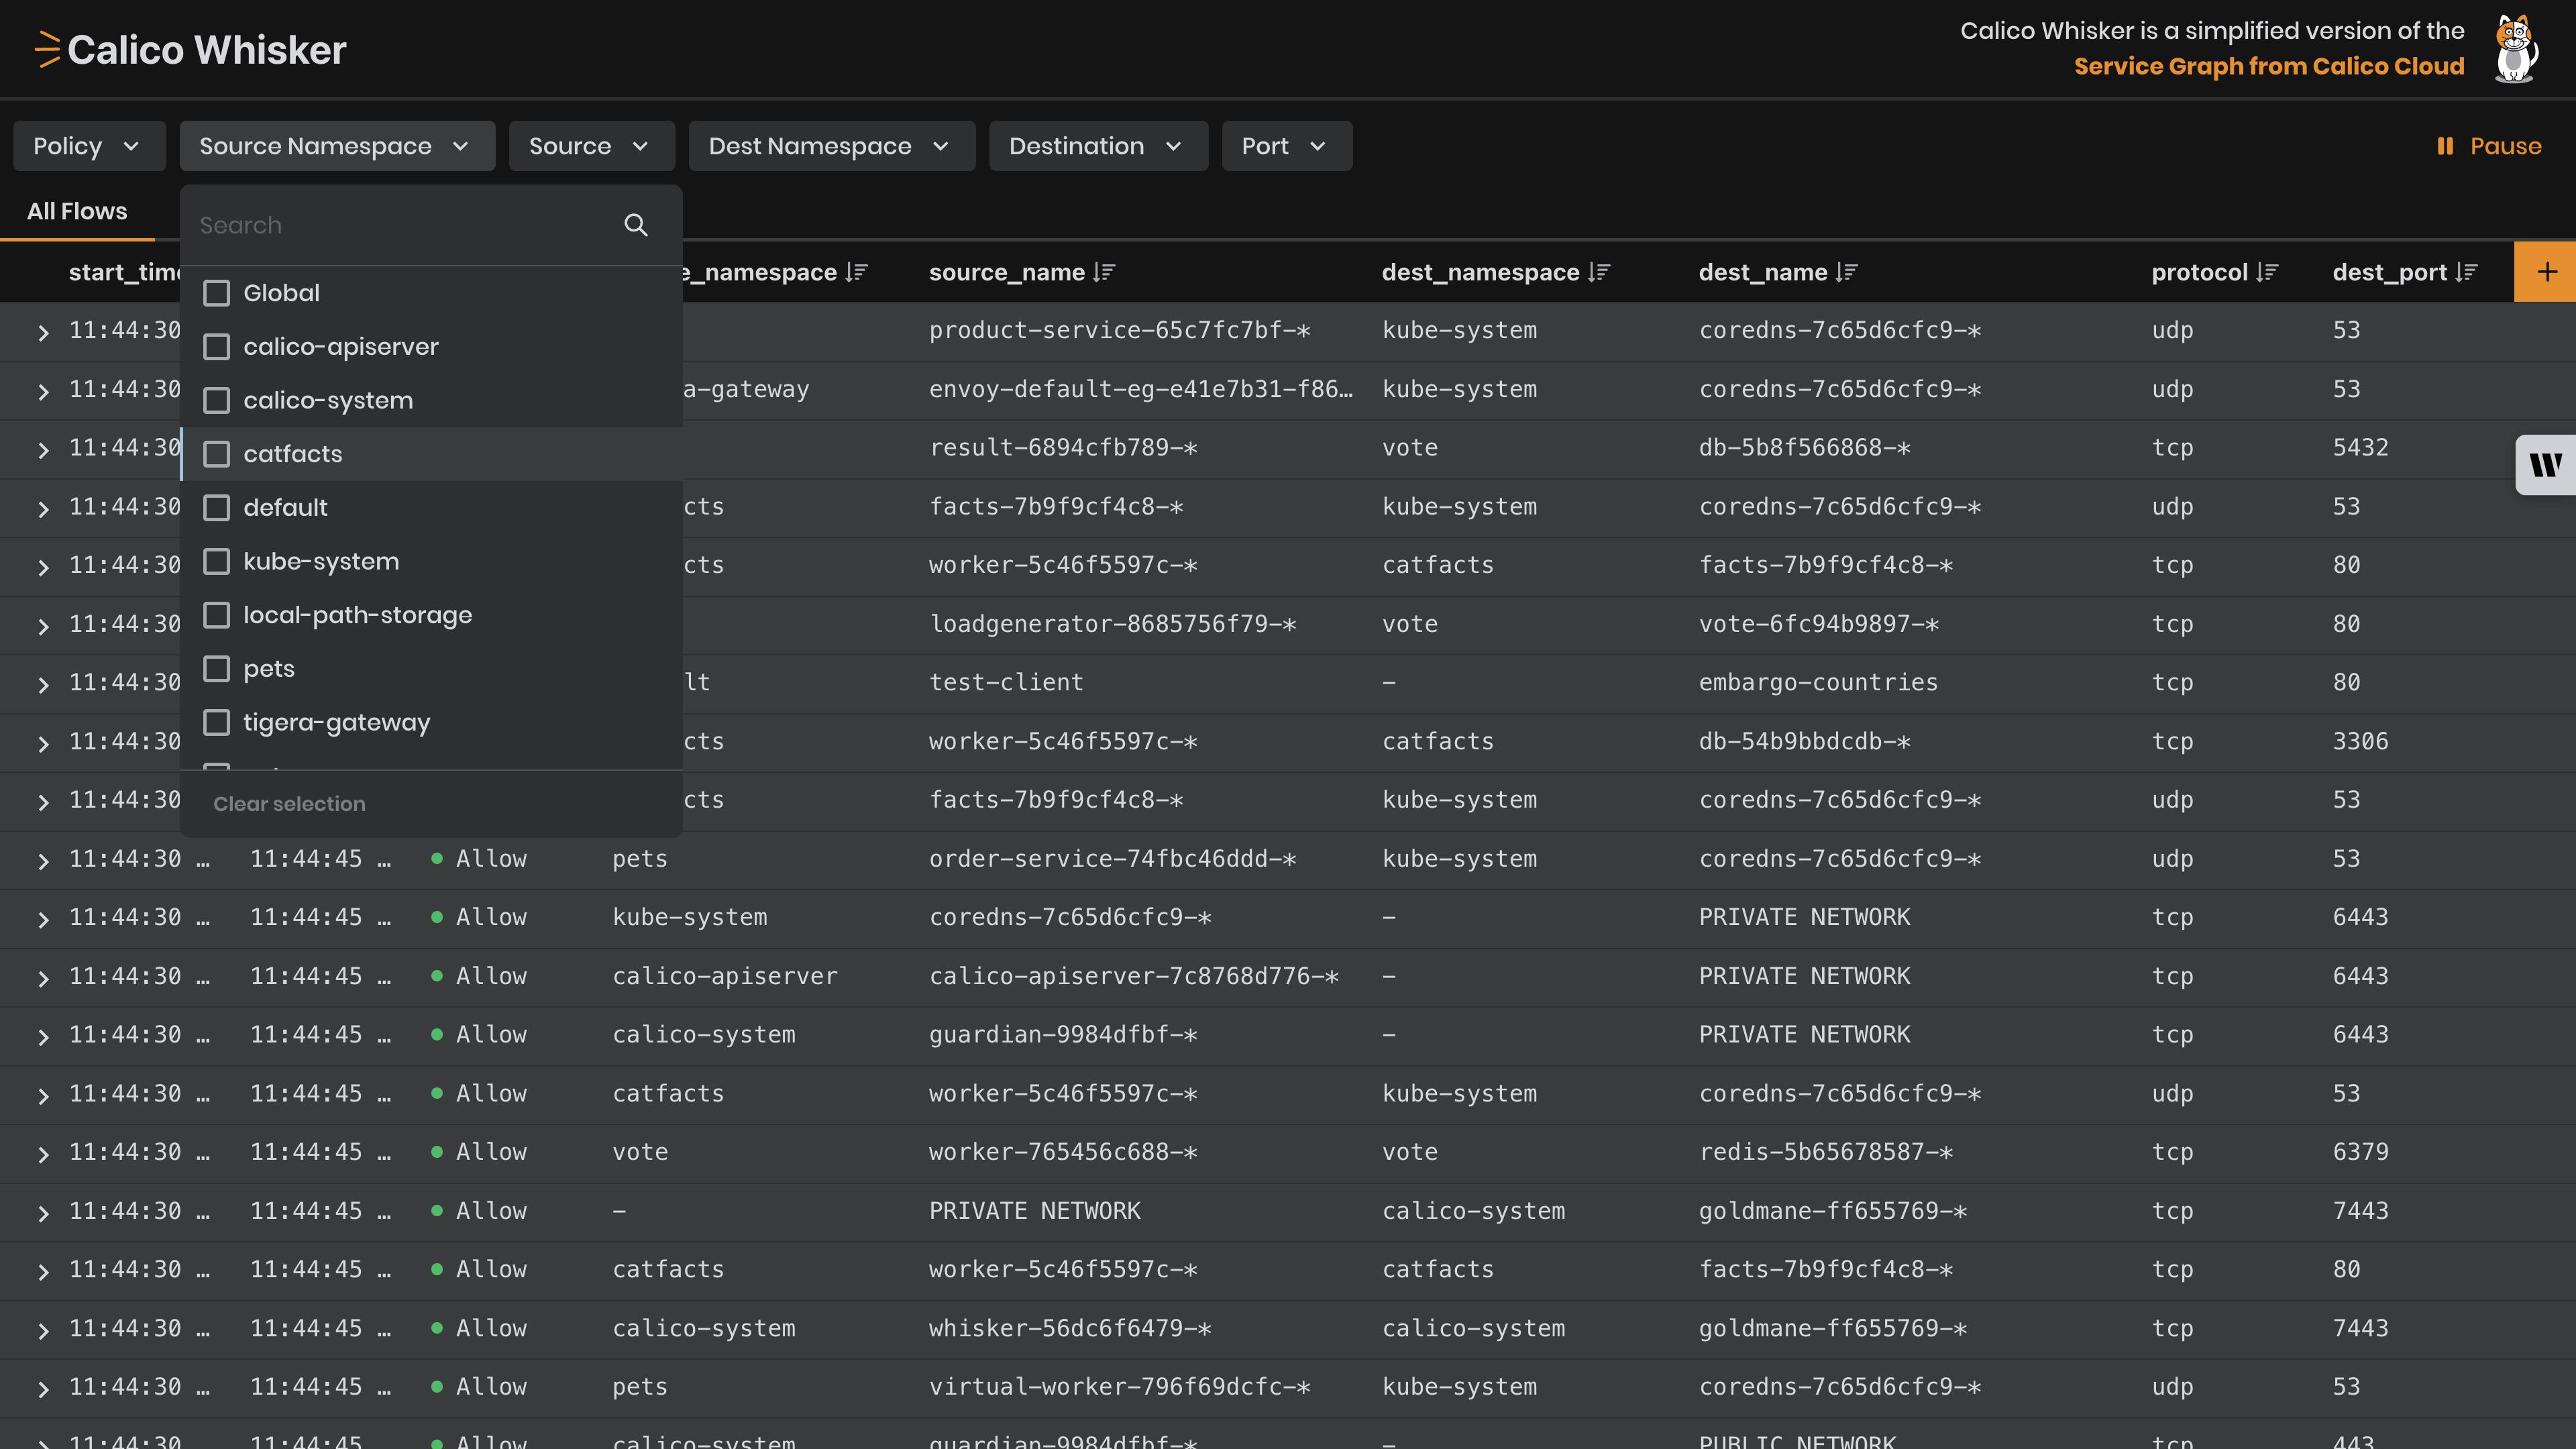Sort by dest_name column icon
The width and height of the screenshot is (2576, 1449).
1847,272
